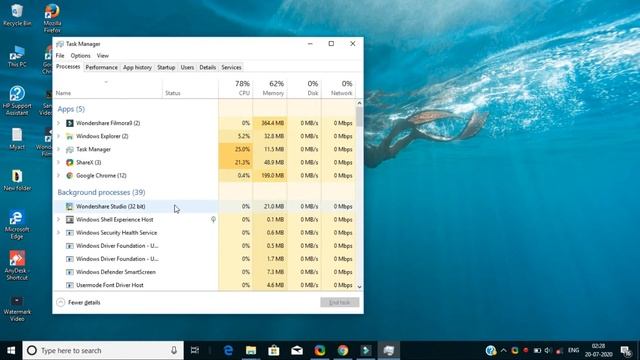Collapse view with Fewer details
The image size is (640, 360).
click(x=78, y=302)
